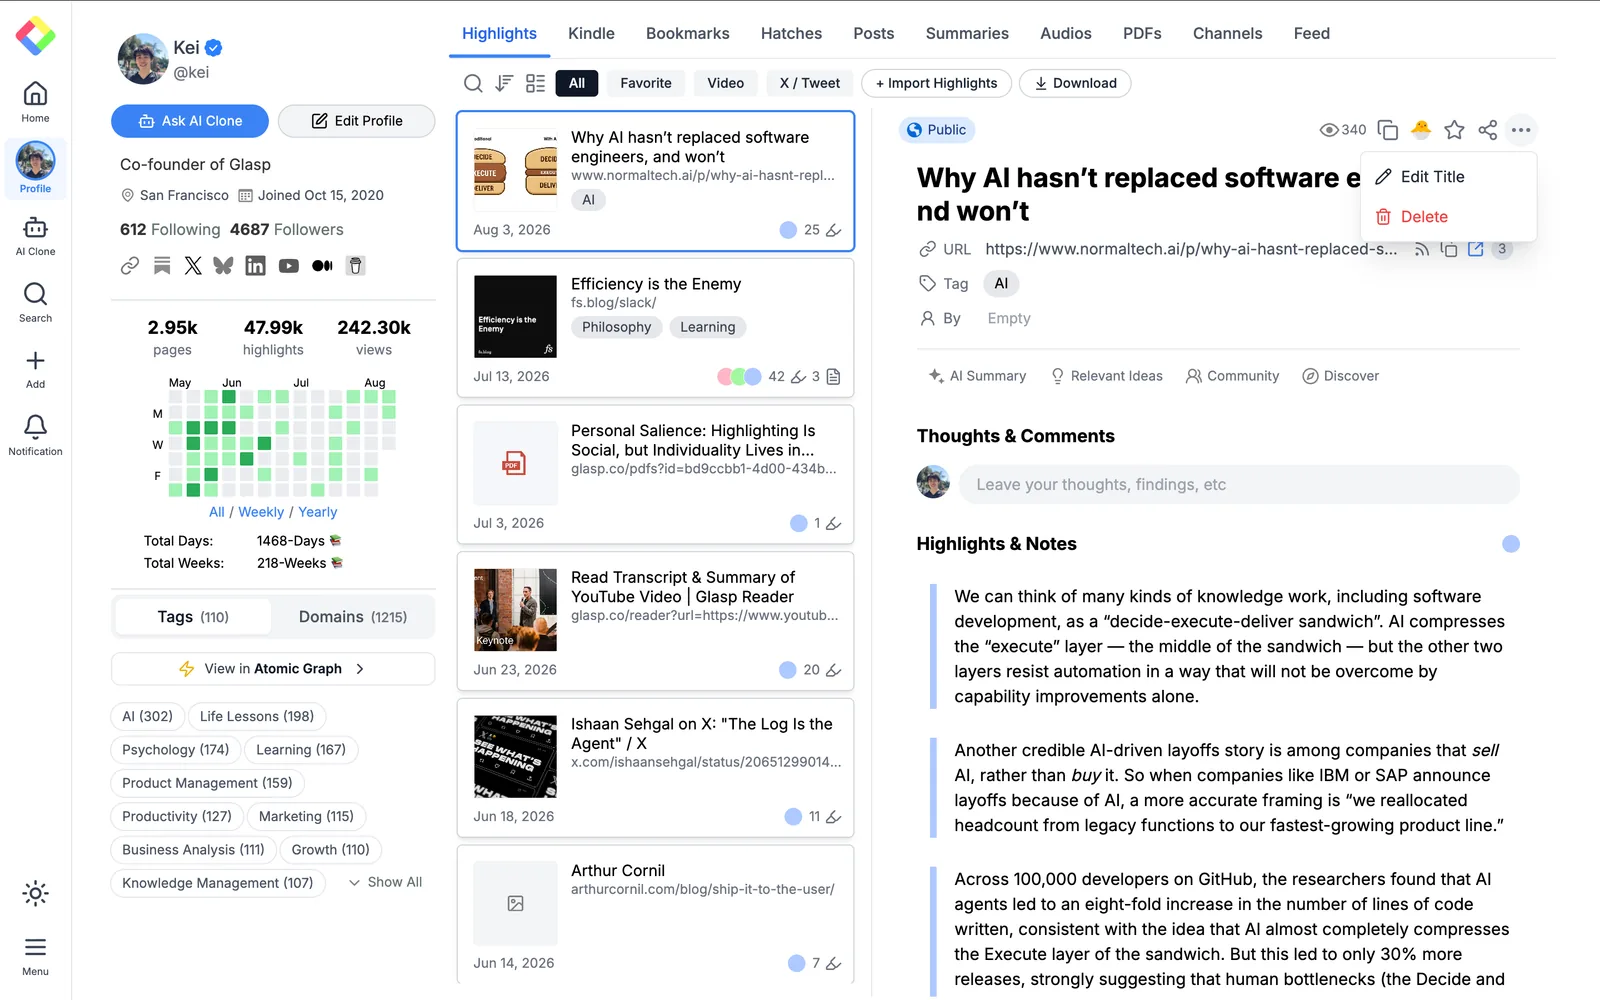Click the profile link chain icon

[x=130, y=265]
